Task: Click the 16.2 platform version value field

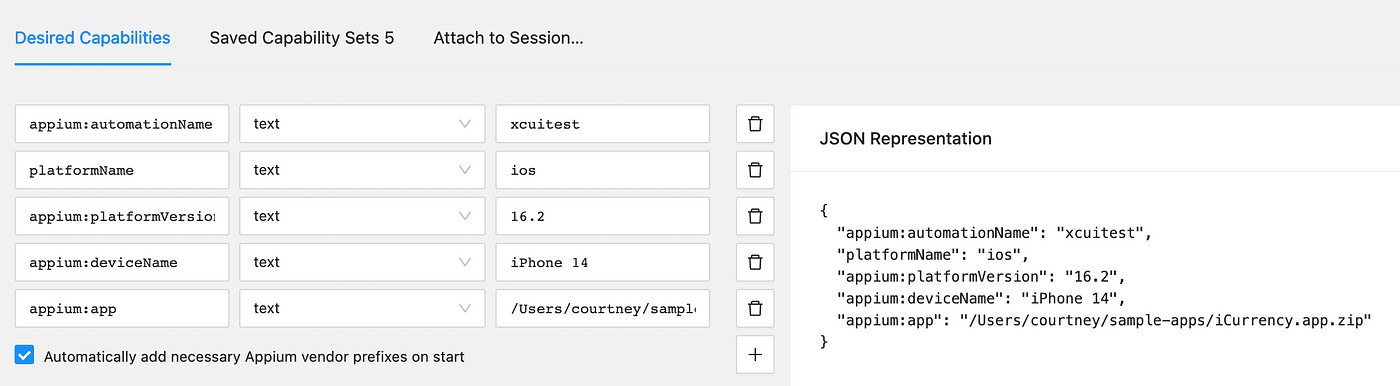Action: point(603,216)
